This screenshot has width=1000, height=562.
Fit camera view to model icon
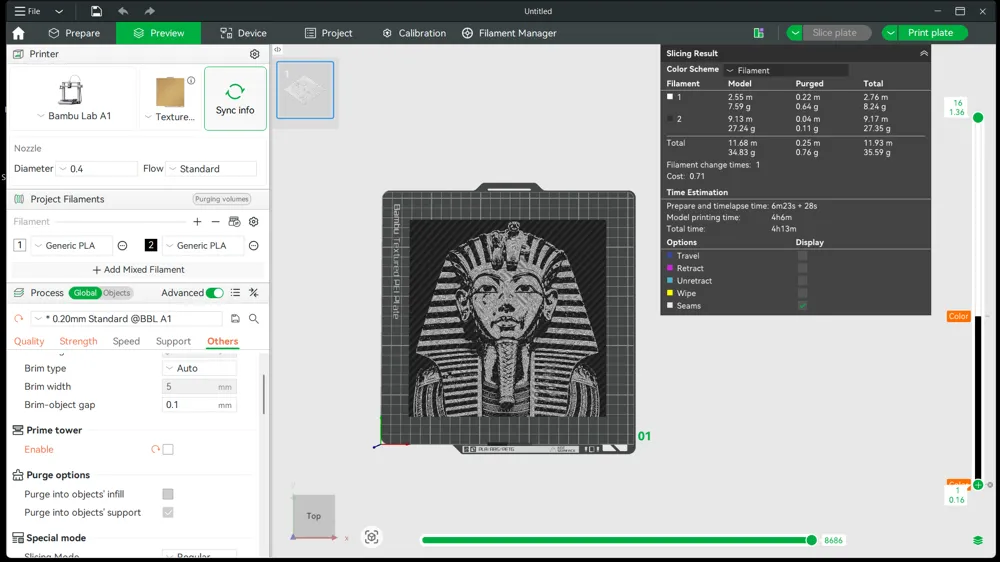372,537
